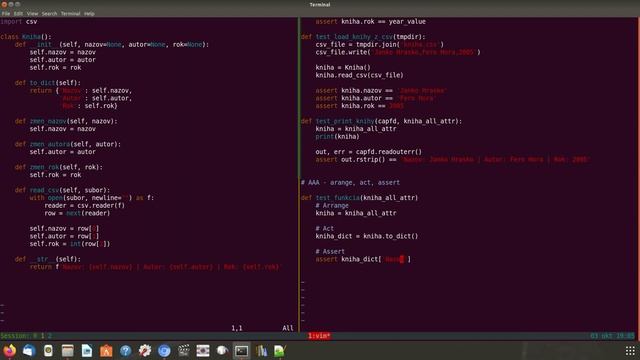Open the Files manager in the dock

click(67, 351)
